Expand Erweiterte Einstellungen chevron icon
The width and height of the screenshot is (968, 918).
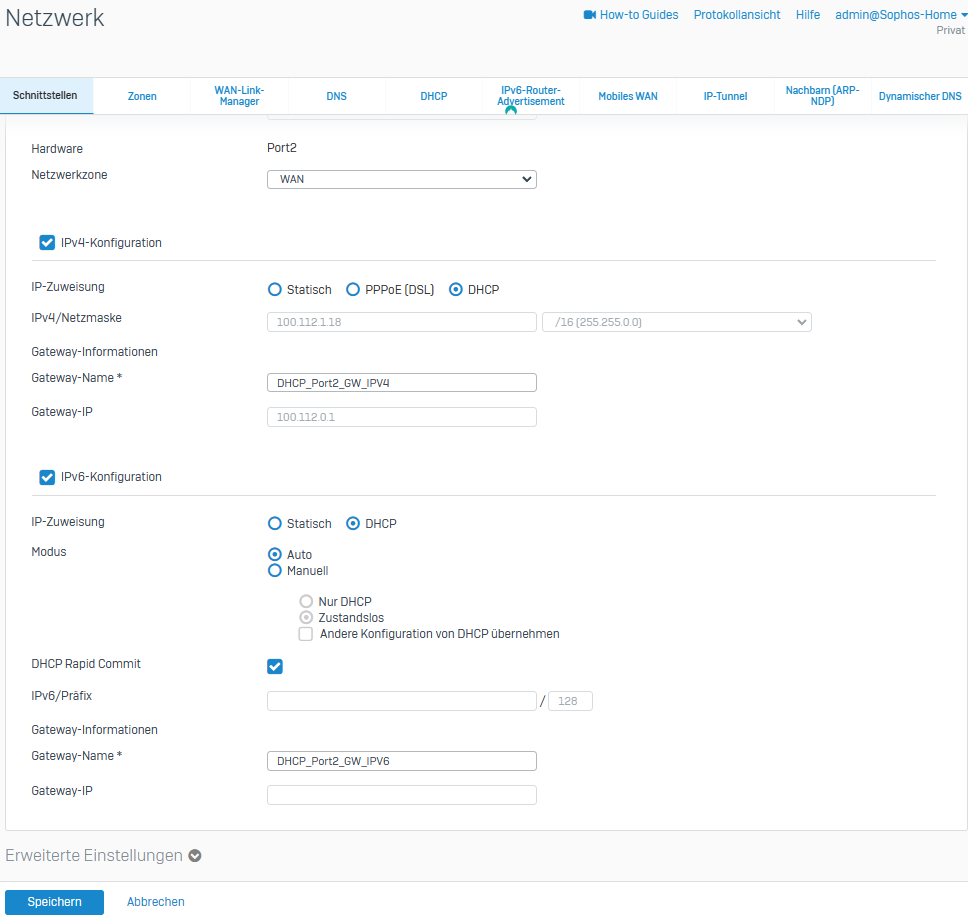tap(195, 856)
